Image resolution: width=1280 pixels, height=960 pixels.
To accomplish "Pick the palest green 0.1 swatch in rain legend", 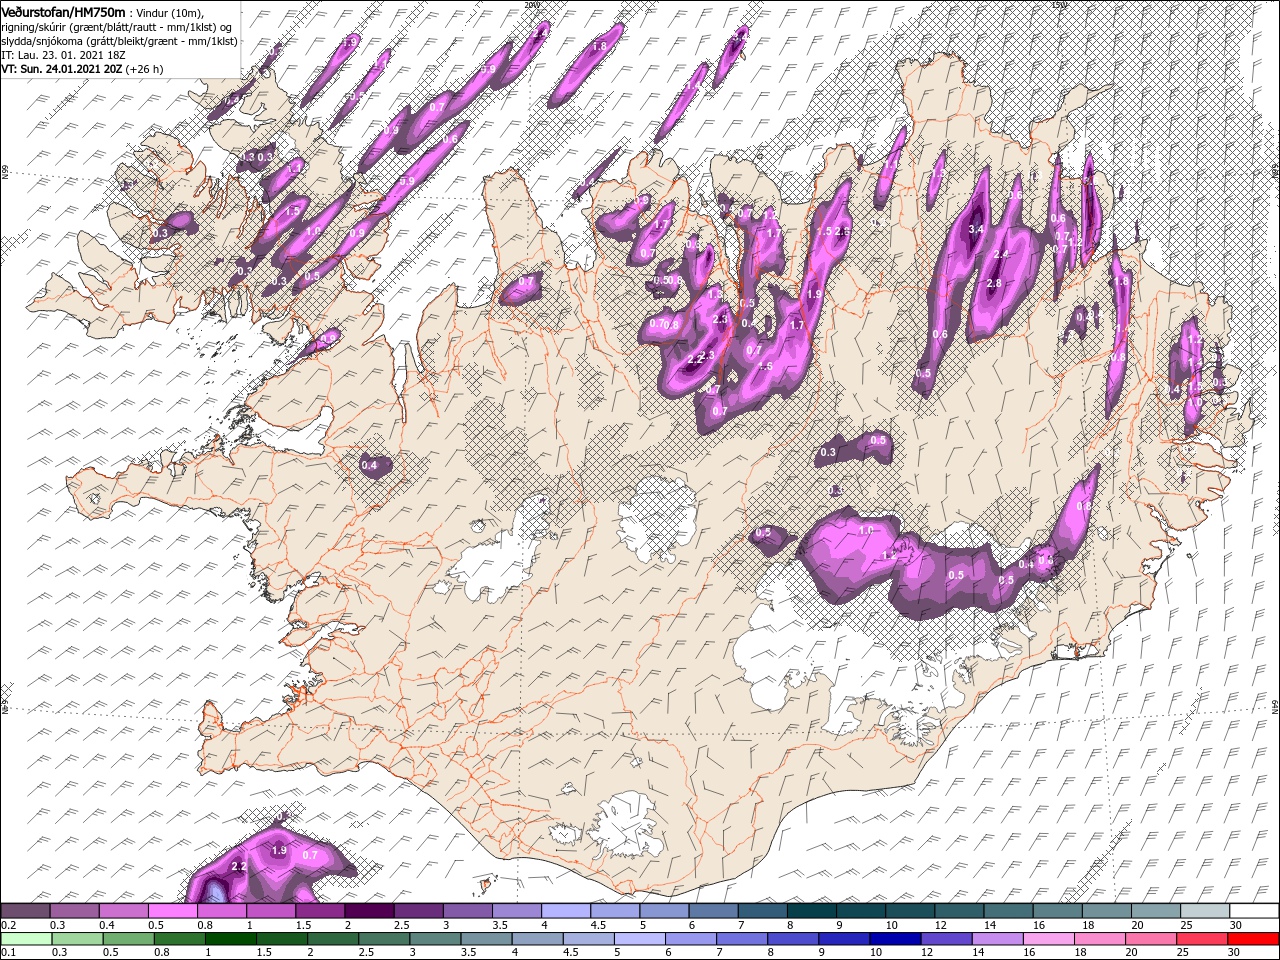I will click(x=25, y=938).
